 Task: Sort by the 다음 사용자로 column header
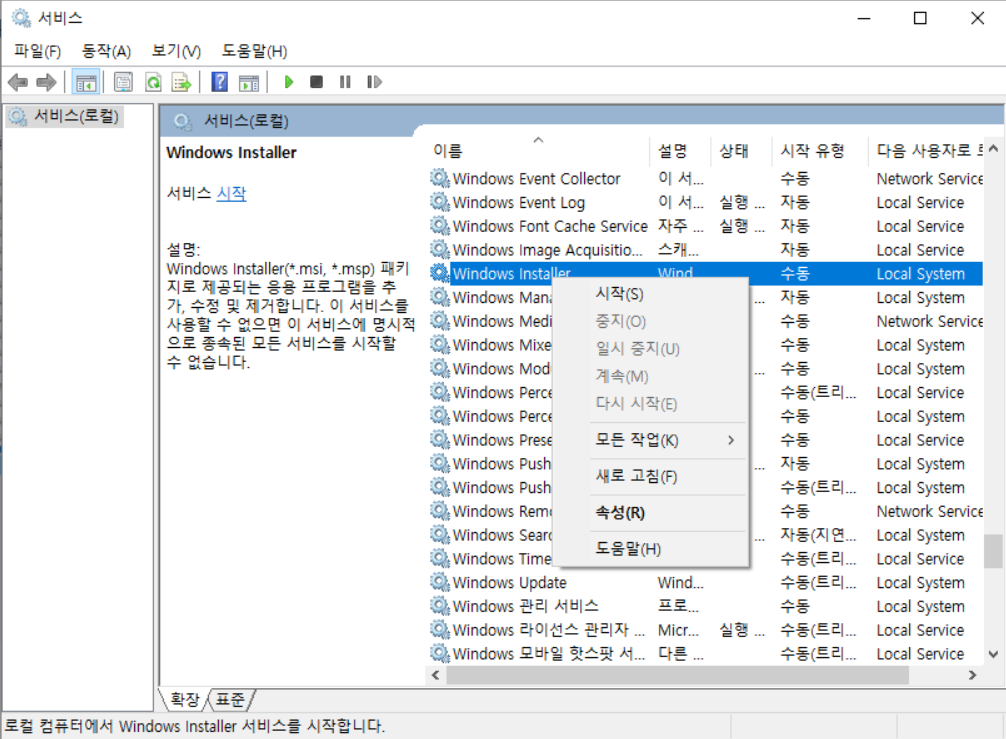pos(926,151)
